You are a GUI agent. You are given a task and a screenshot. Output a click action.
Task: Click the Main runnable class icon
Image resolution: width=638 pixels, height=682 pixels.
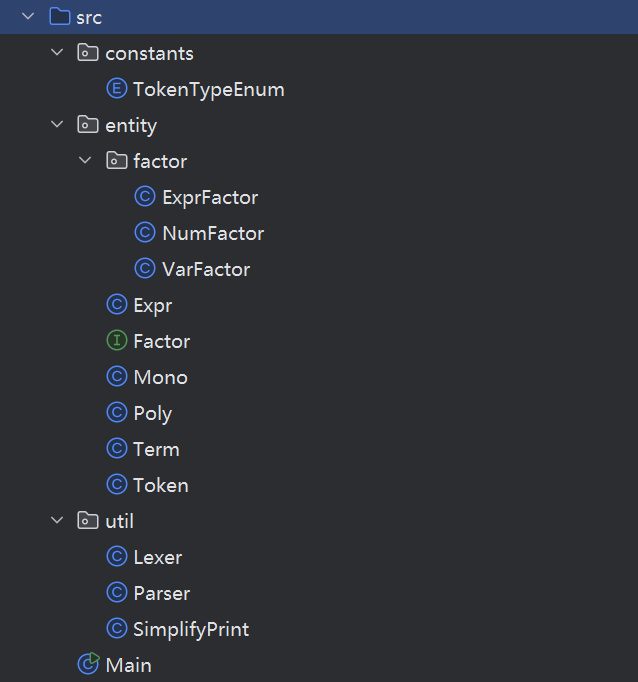89,665
